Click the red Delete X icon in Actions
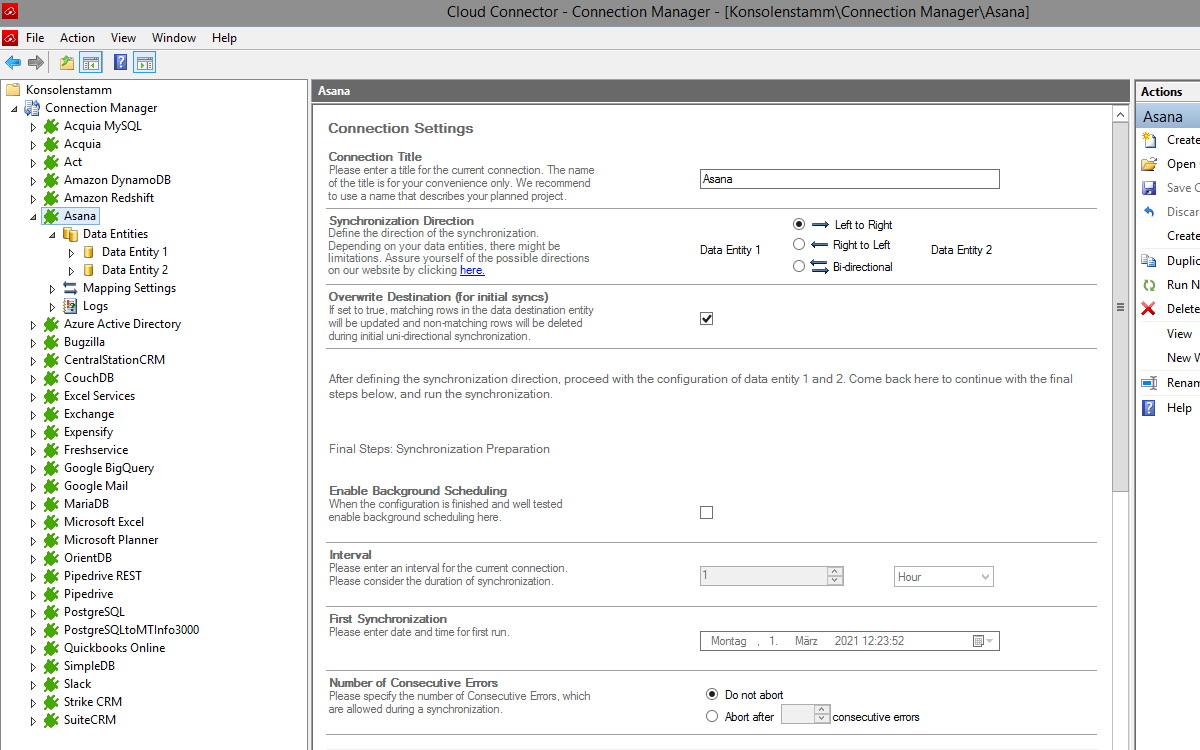1200x750 pixels. tap(1149, 309)
